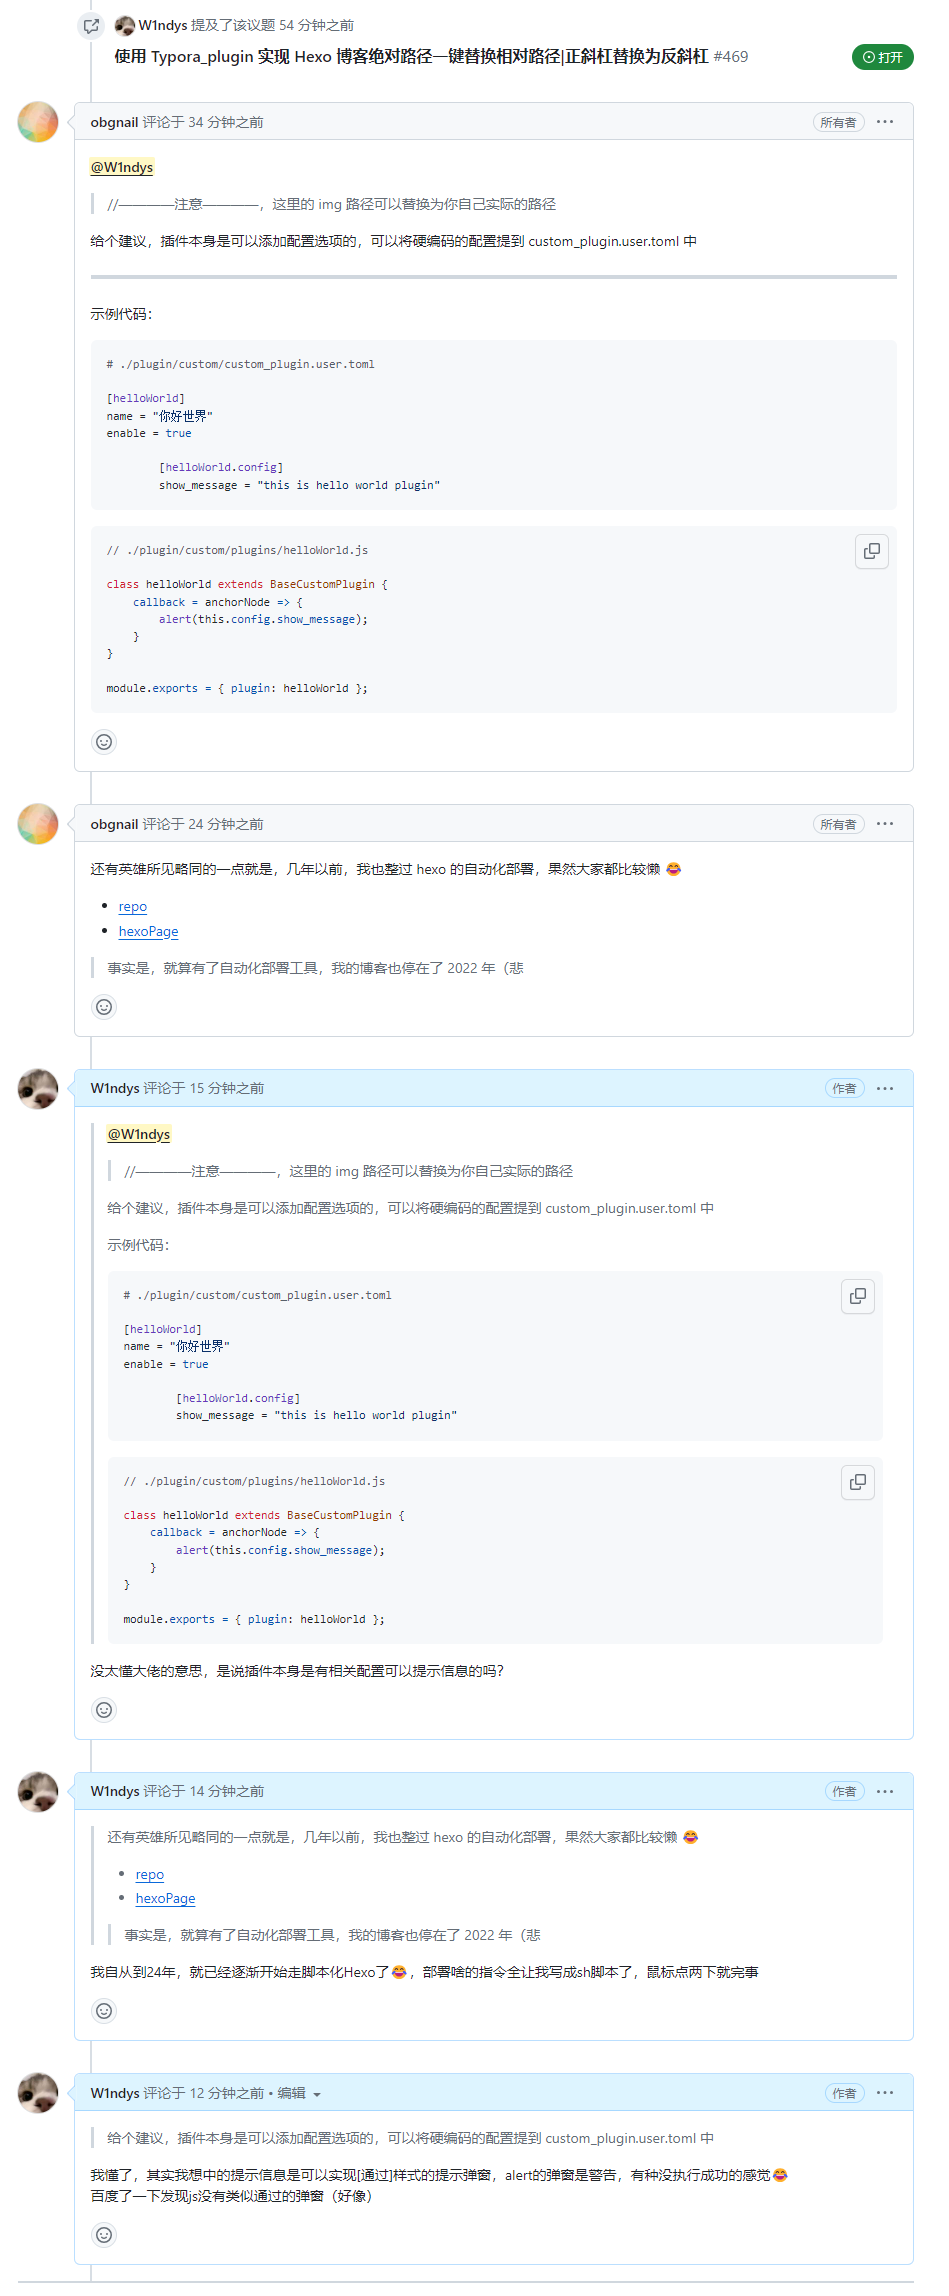View obgnail's avatar on the first comment
The image size is (949, 2296).
[38, 122]
